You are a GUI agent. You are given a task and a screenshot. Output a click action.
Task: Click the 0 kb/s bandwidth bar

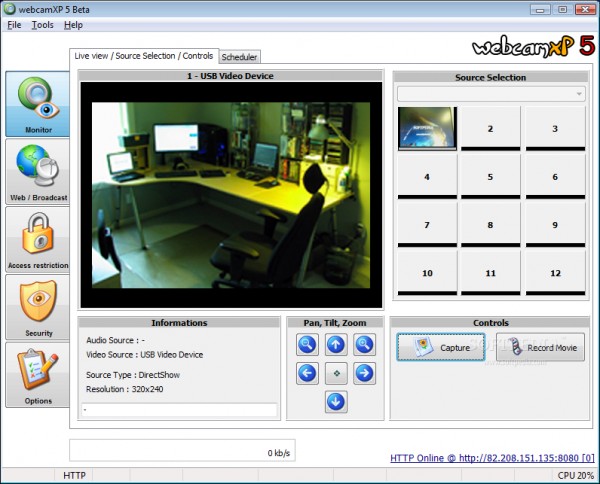point(182,450)
